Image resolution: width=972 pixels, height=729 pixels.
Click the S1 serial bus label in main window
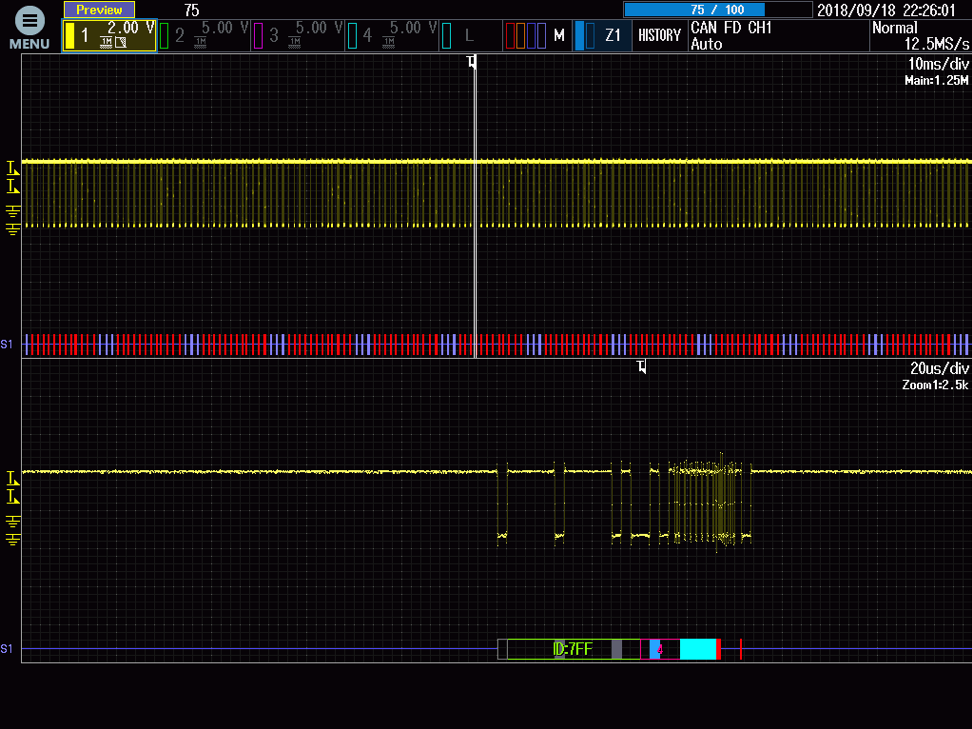click(7, 344)
